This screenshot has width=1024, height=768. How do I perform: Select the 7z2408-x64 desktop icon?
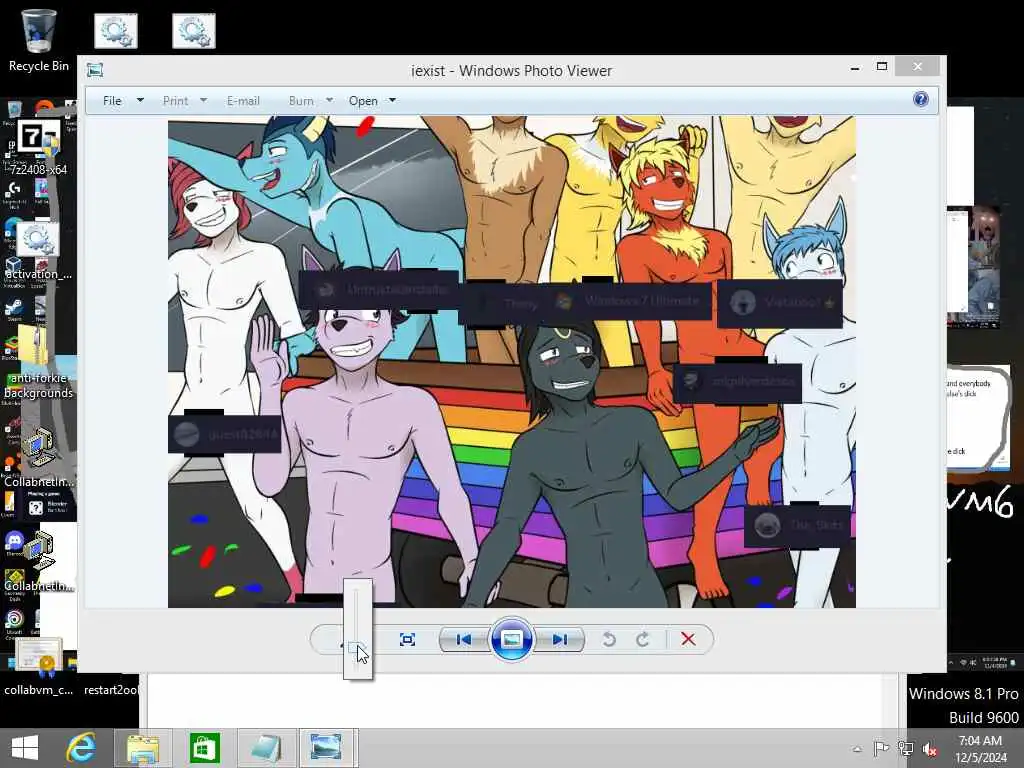tap(39, 148)
